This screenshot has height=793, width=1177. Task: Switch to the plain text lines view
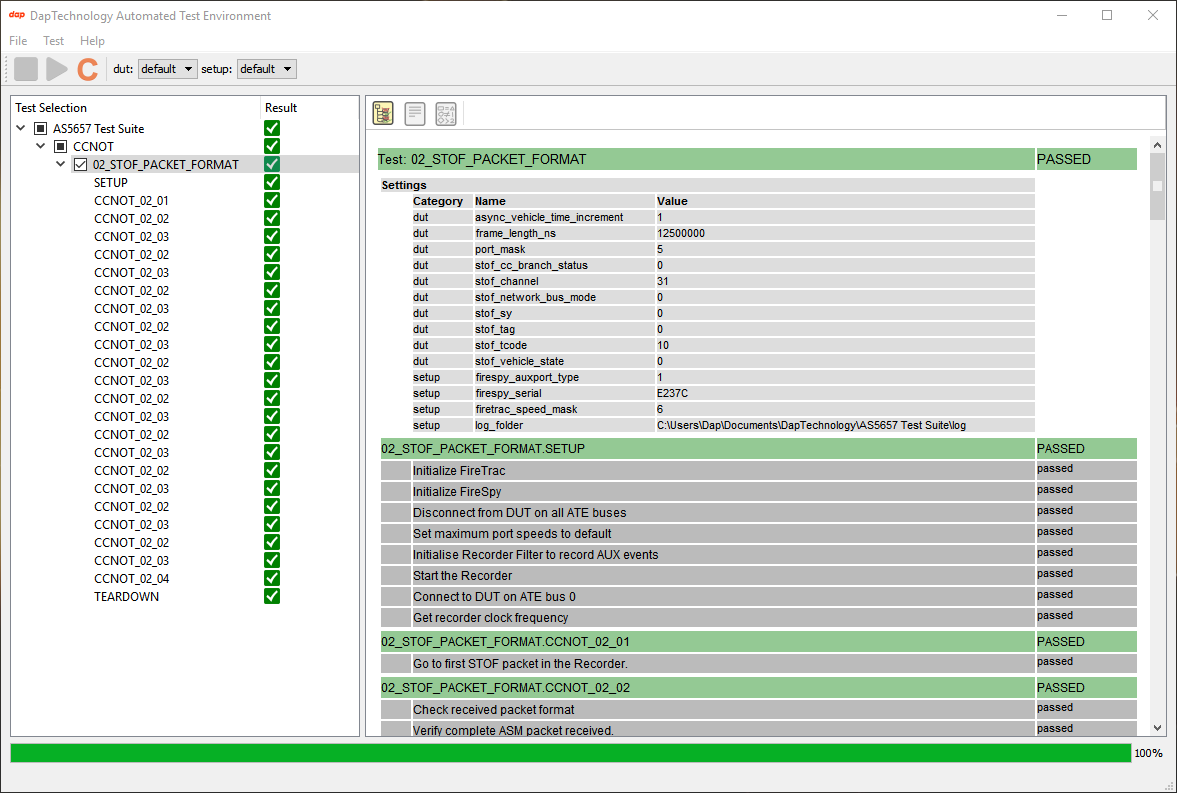(415, 113)
